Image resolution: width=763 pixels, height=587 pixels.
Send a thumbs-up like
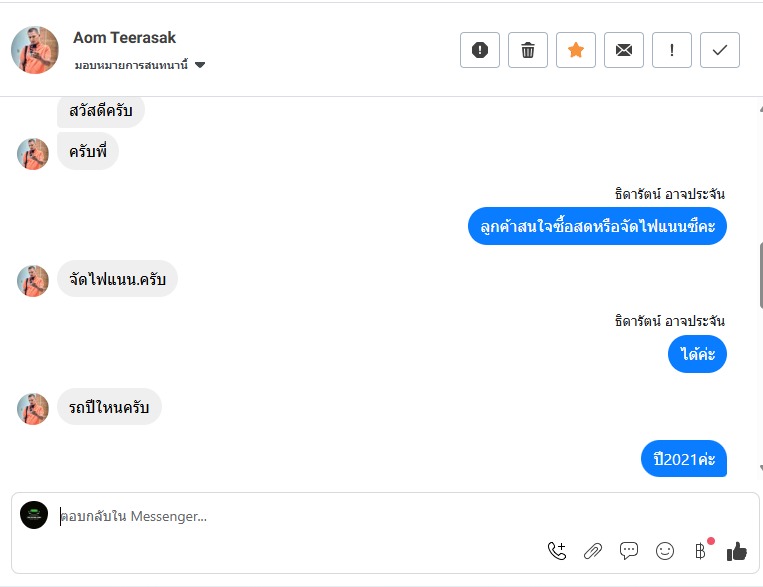[737, 550]
